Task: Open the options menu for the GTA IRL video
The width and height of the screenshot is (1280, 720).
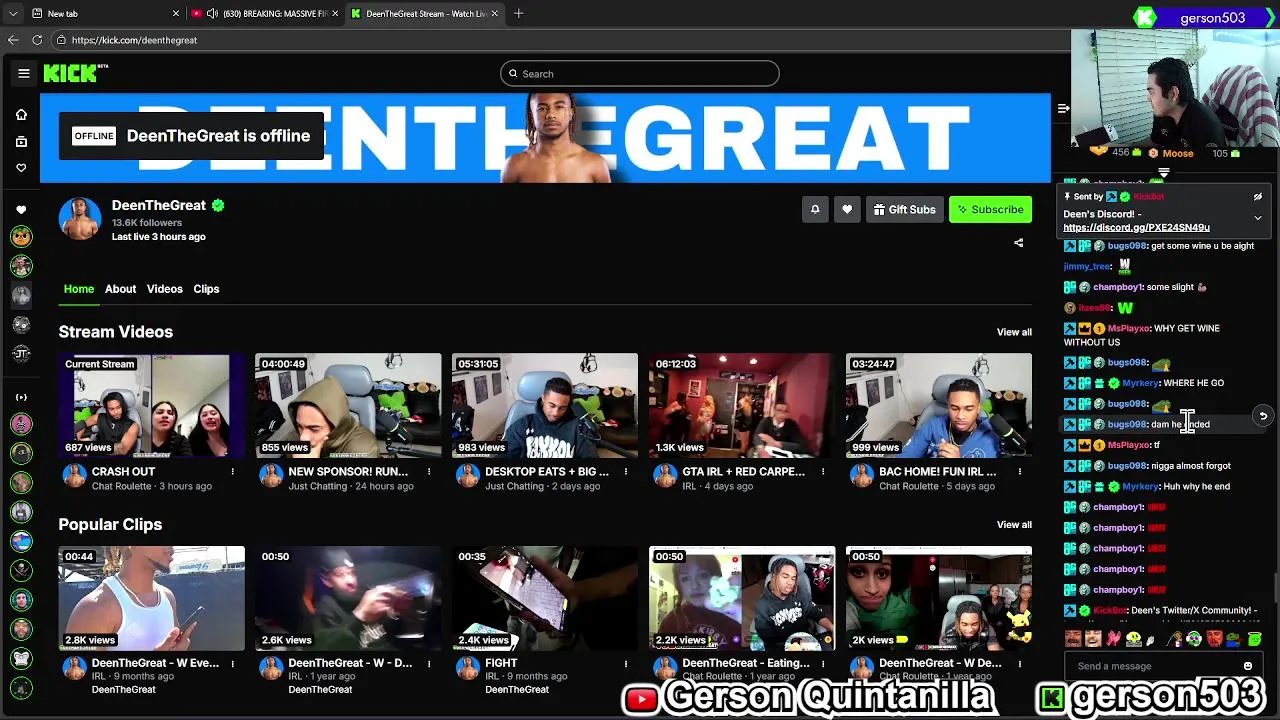Action: click(823, 471)
